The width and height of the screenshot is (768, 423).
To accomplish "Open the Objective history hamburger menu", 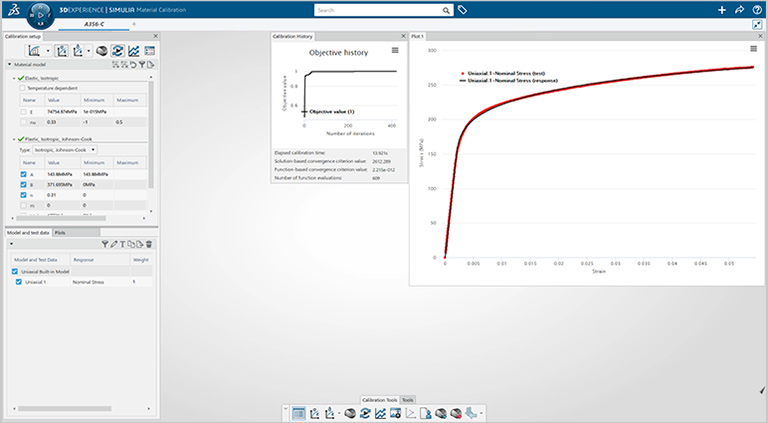I will (x=395, y=50).
